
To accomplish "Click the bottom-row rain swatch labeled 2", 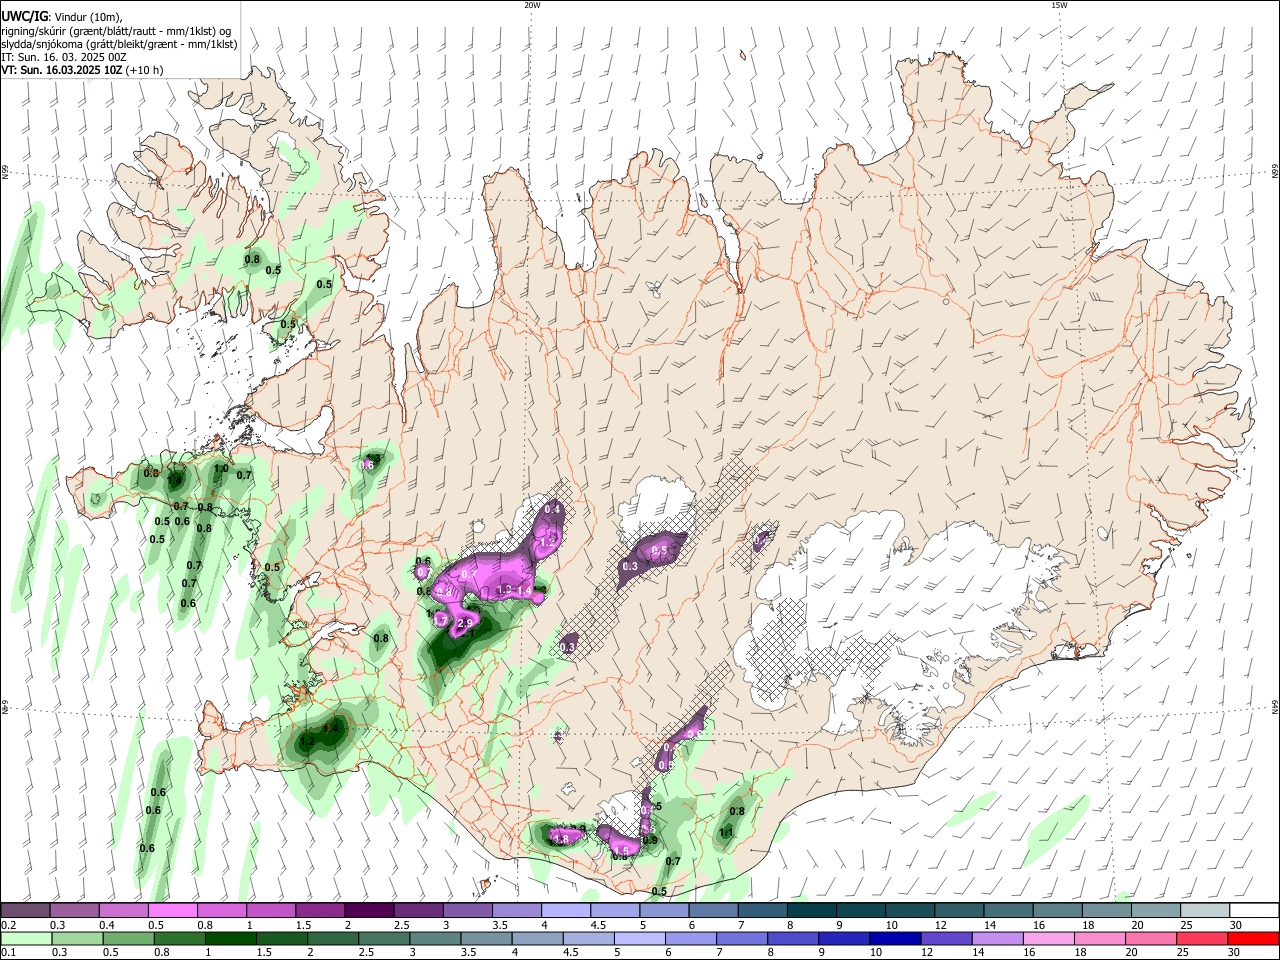I will click(x=333, y=938).
